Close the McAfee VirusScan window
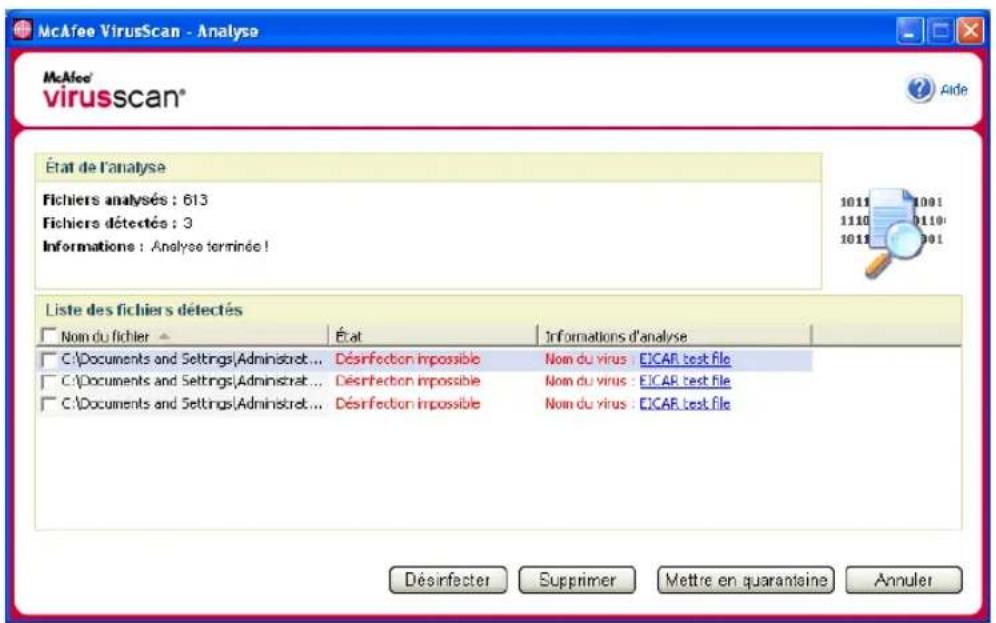The height and width of the screenshot is (623, 996). 971,30
